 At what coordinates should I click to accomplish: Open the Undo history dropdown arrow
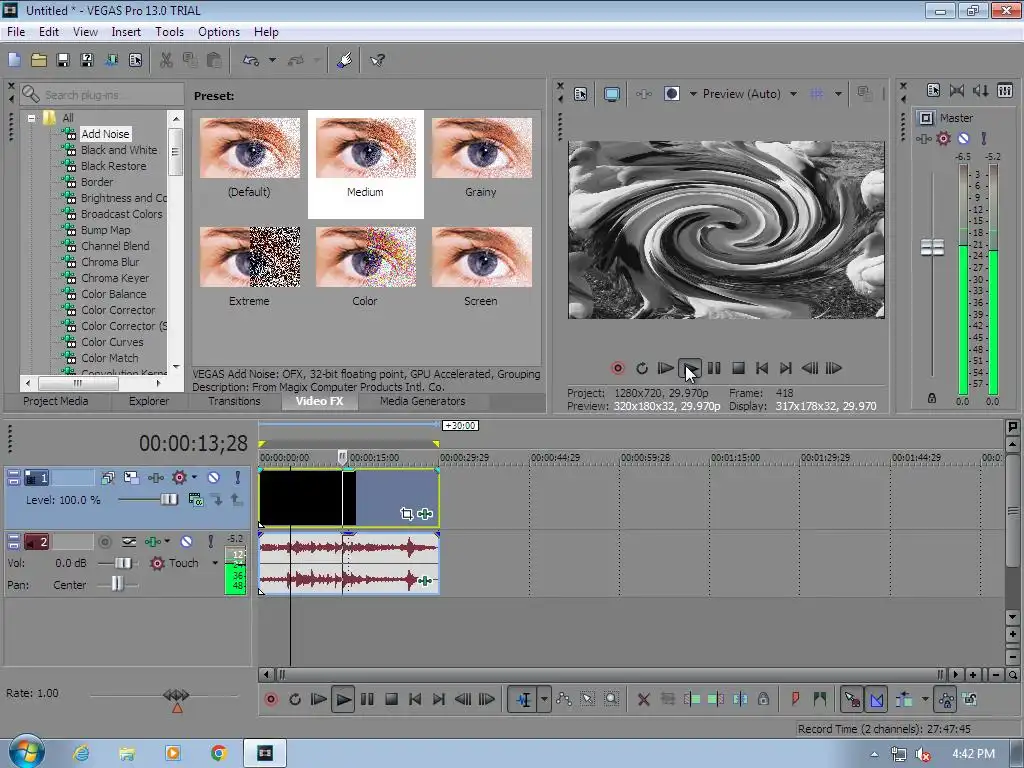click(x=272, y=60)
